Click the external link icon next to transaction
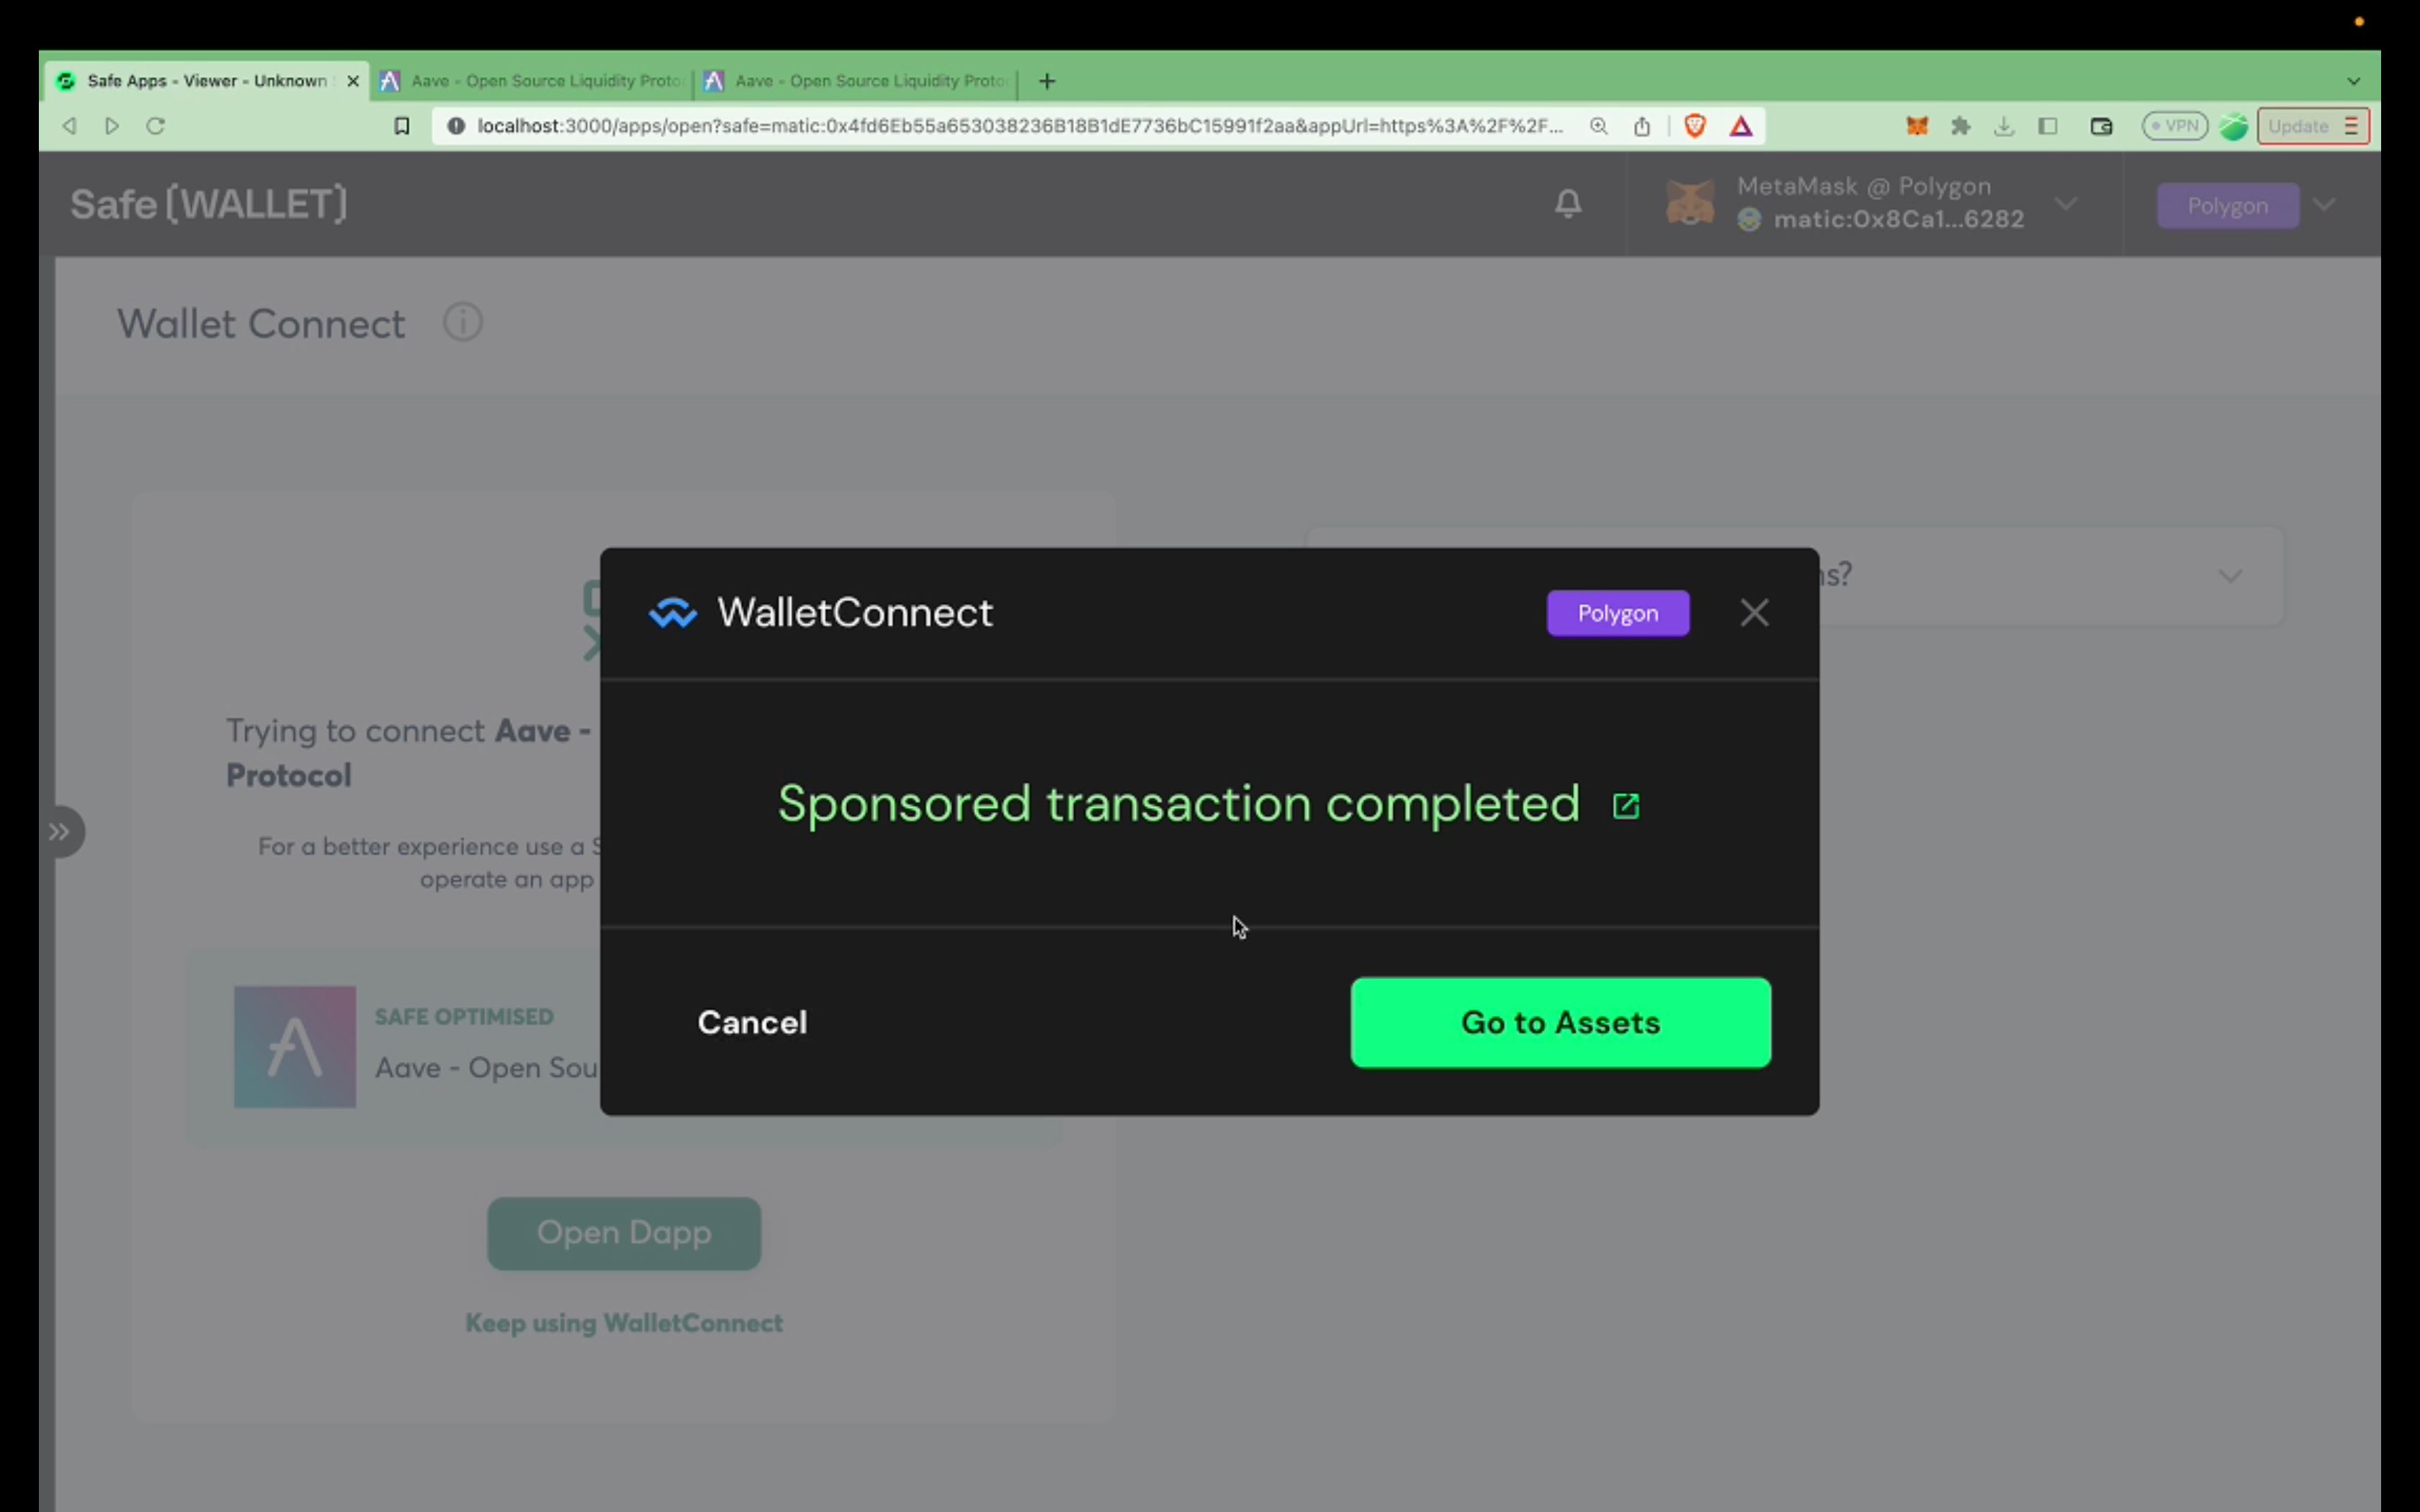Viewport: 2420px width, 1512px height. (x=1626, y=805)
